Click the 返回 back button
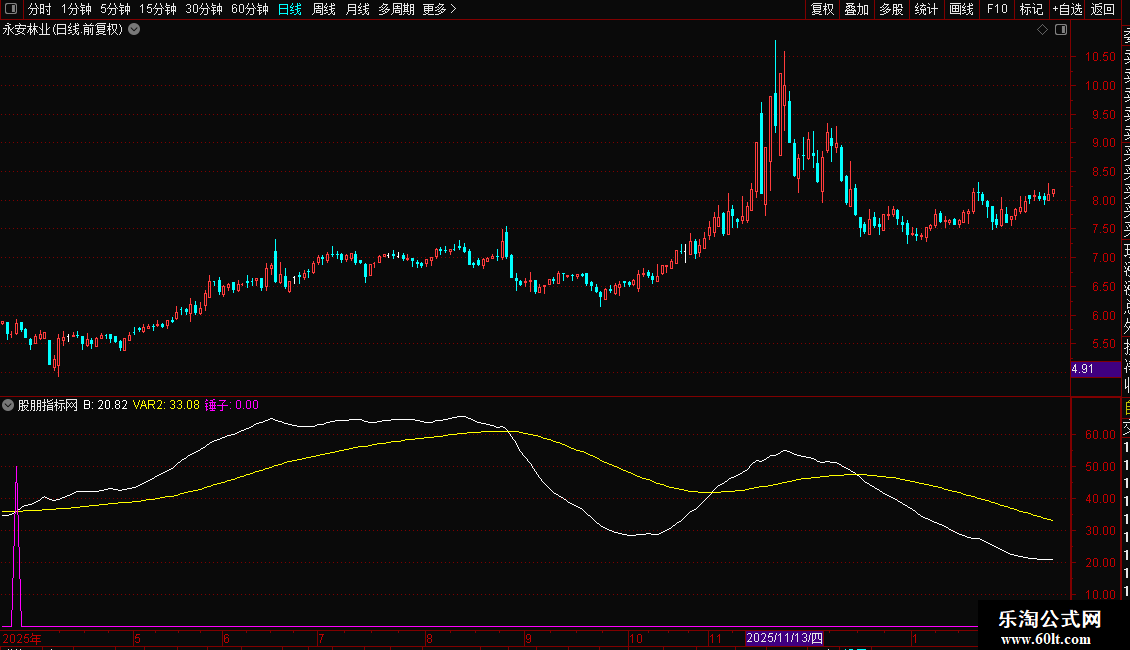This screenshot has height=650, width=1130. (1103, 9)
